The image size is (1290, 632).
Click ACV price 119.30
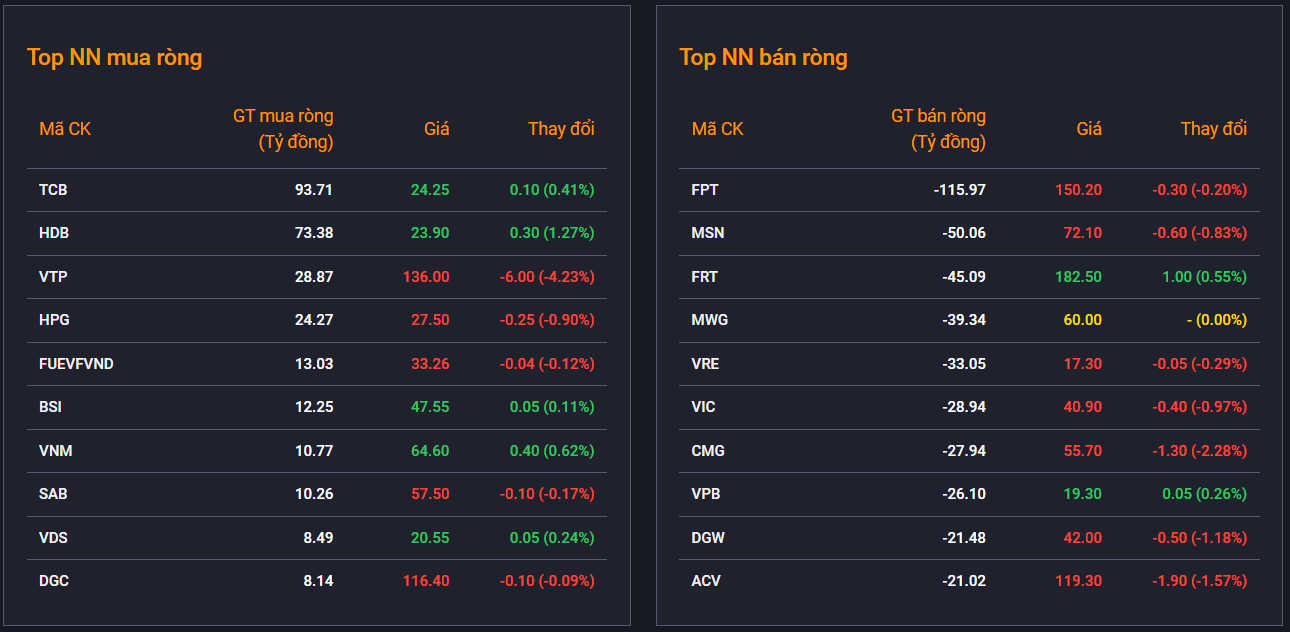tap(1078, 581)
